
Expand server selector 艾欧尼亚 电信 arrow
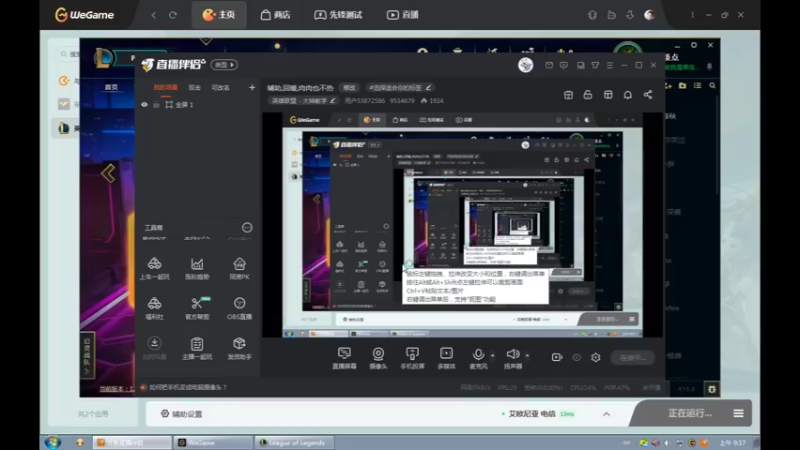[606, 414]
